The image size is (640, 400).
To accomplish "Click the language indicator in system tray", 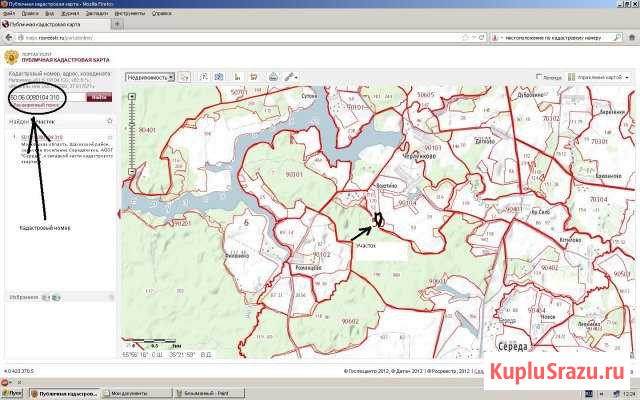I will coord(588,393).
